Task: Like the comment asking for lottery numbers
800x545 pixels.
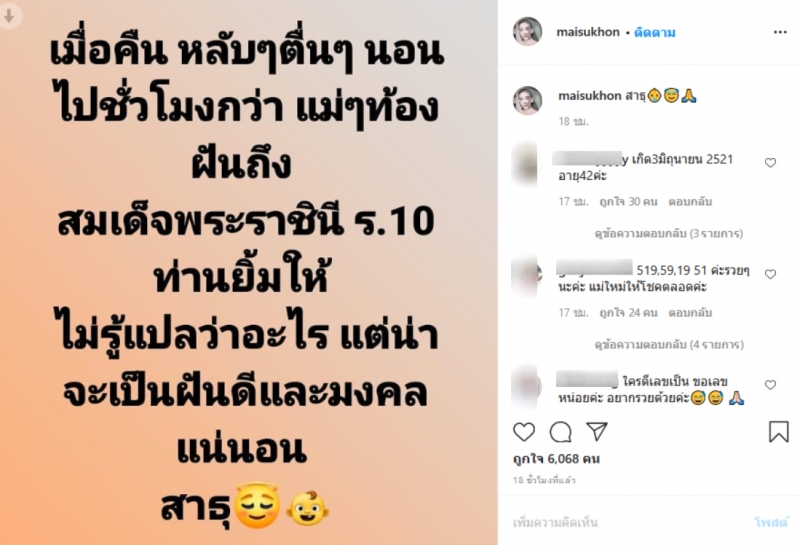Action: (x=770, y=385)
